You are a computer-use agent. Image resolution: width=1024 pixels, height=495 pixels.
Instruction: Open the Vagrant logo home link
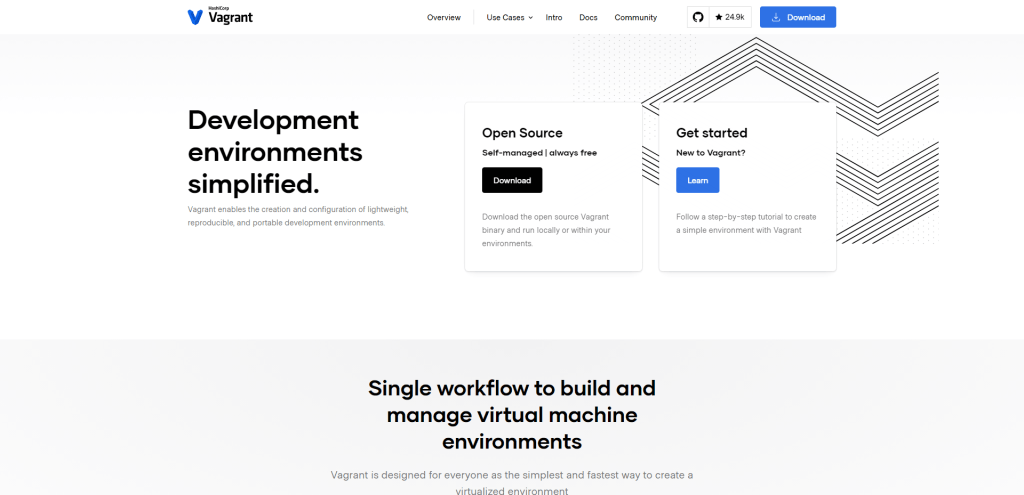220,17
